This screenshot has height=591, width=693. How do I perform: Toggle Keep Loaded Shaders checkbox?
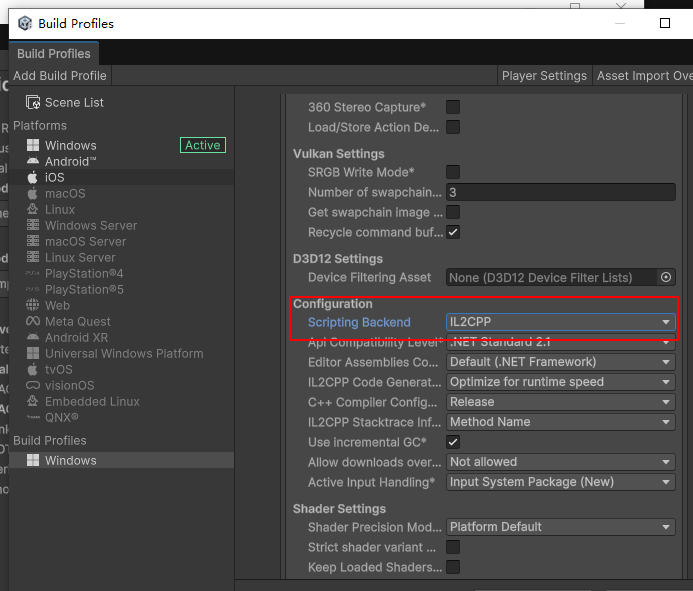[x=453, y=567]
